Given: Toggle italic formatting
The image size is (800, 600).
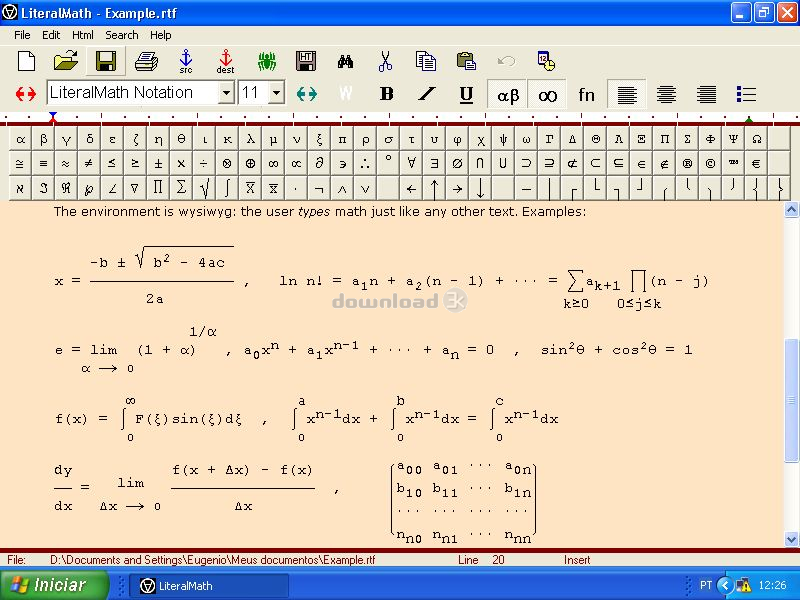Looking at the screenshot, I should [x=427, y=94].
